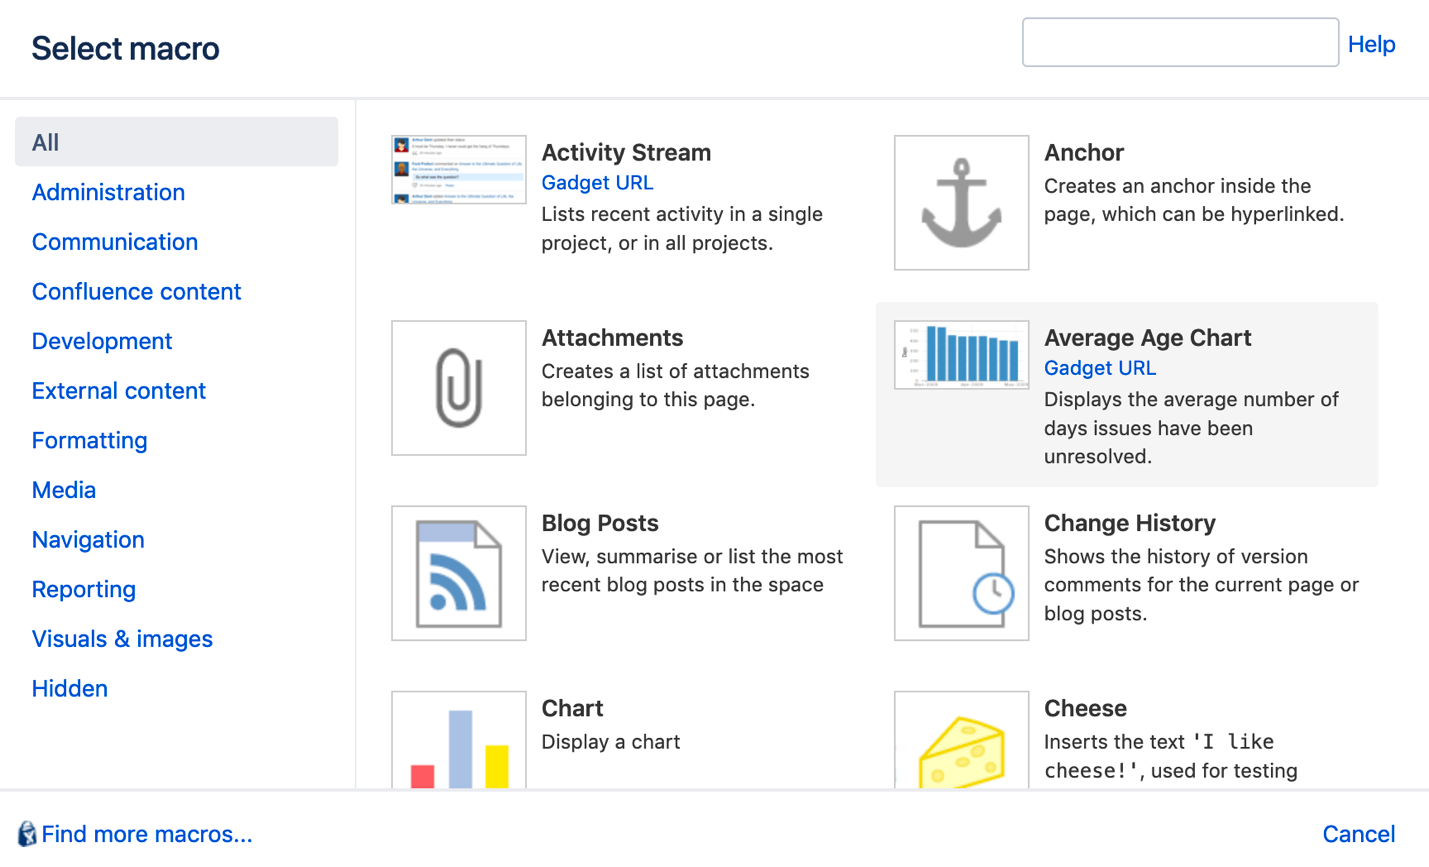
Task: Open Gadget URL link under Activity Stream
Action: [x=597, y=183]
